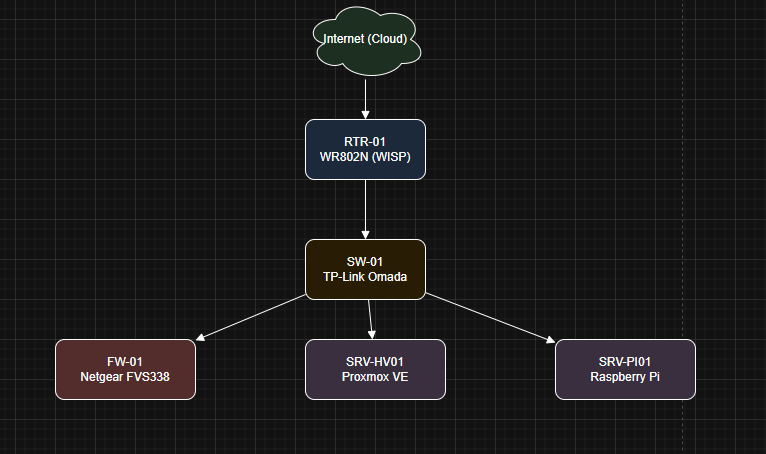Click the connector from RTR-01 to SW-01
Image resolution: width=766 pixels, height=454 pixels.
pos(365,209)
